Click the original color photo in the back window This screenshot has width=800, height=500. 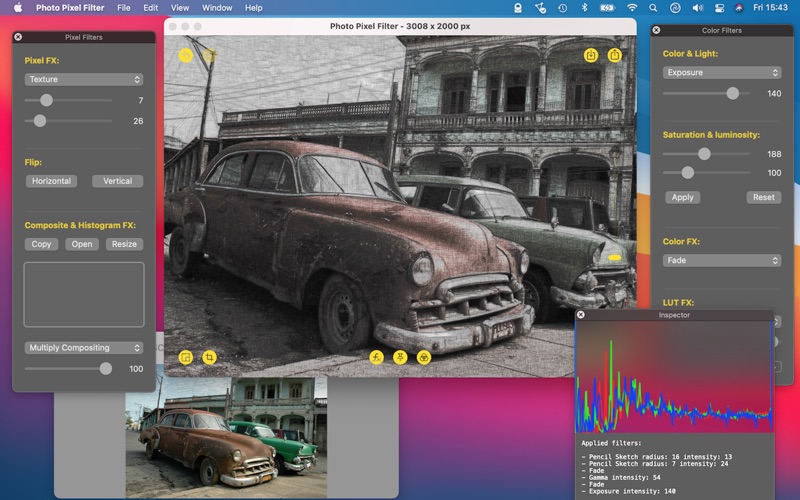[226, 438]
